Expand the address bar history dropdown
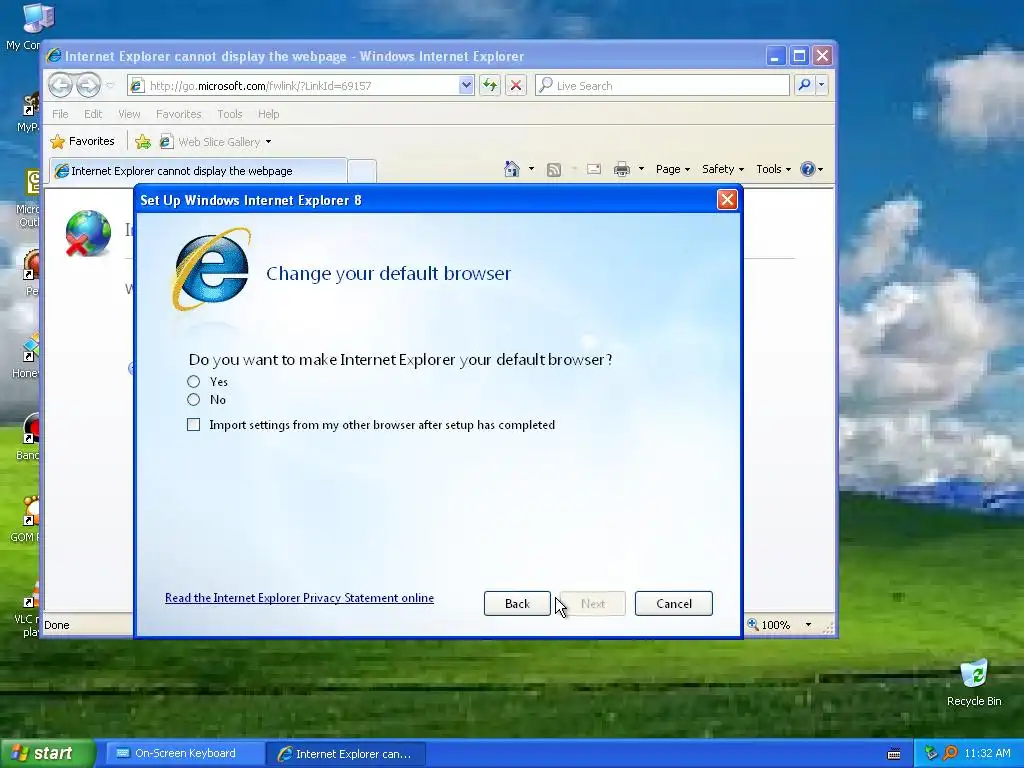Viewport: 1024px width, 768px height. point(466,86)
